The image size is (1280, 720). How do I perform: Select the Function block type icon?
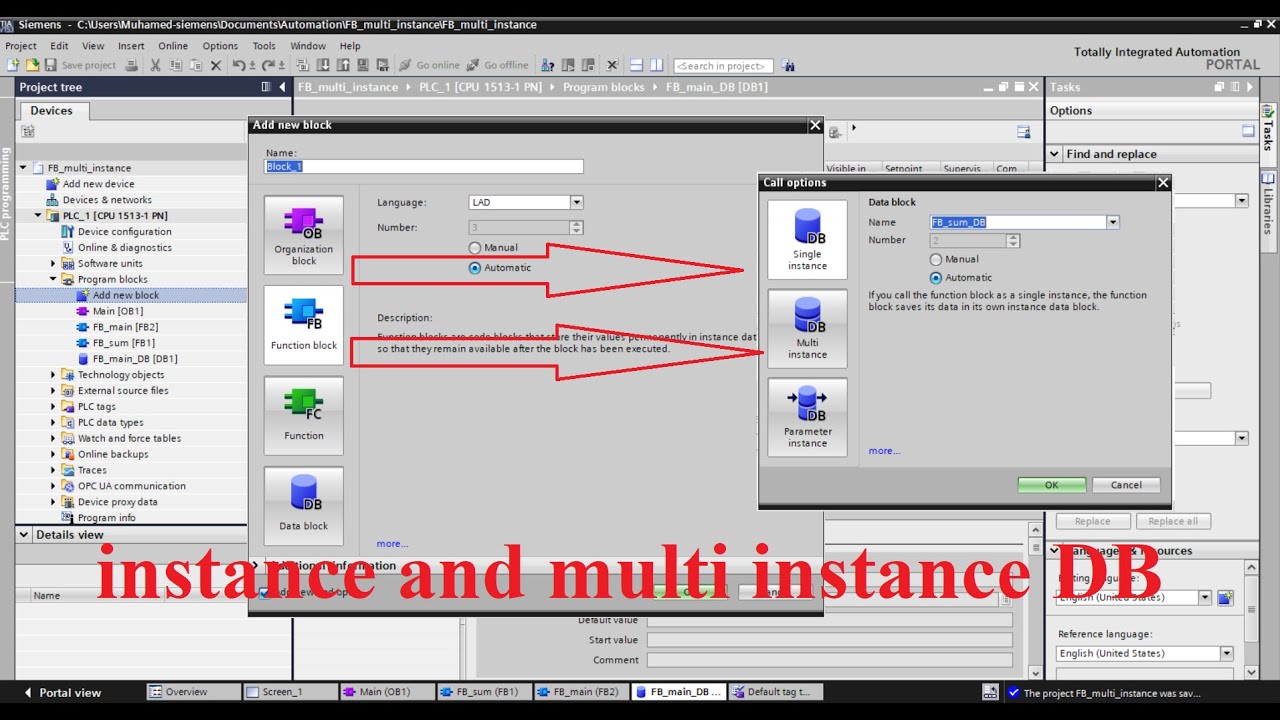[304, 326]
